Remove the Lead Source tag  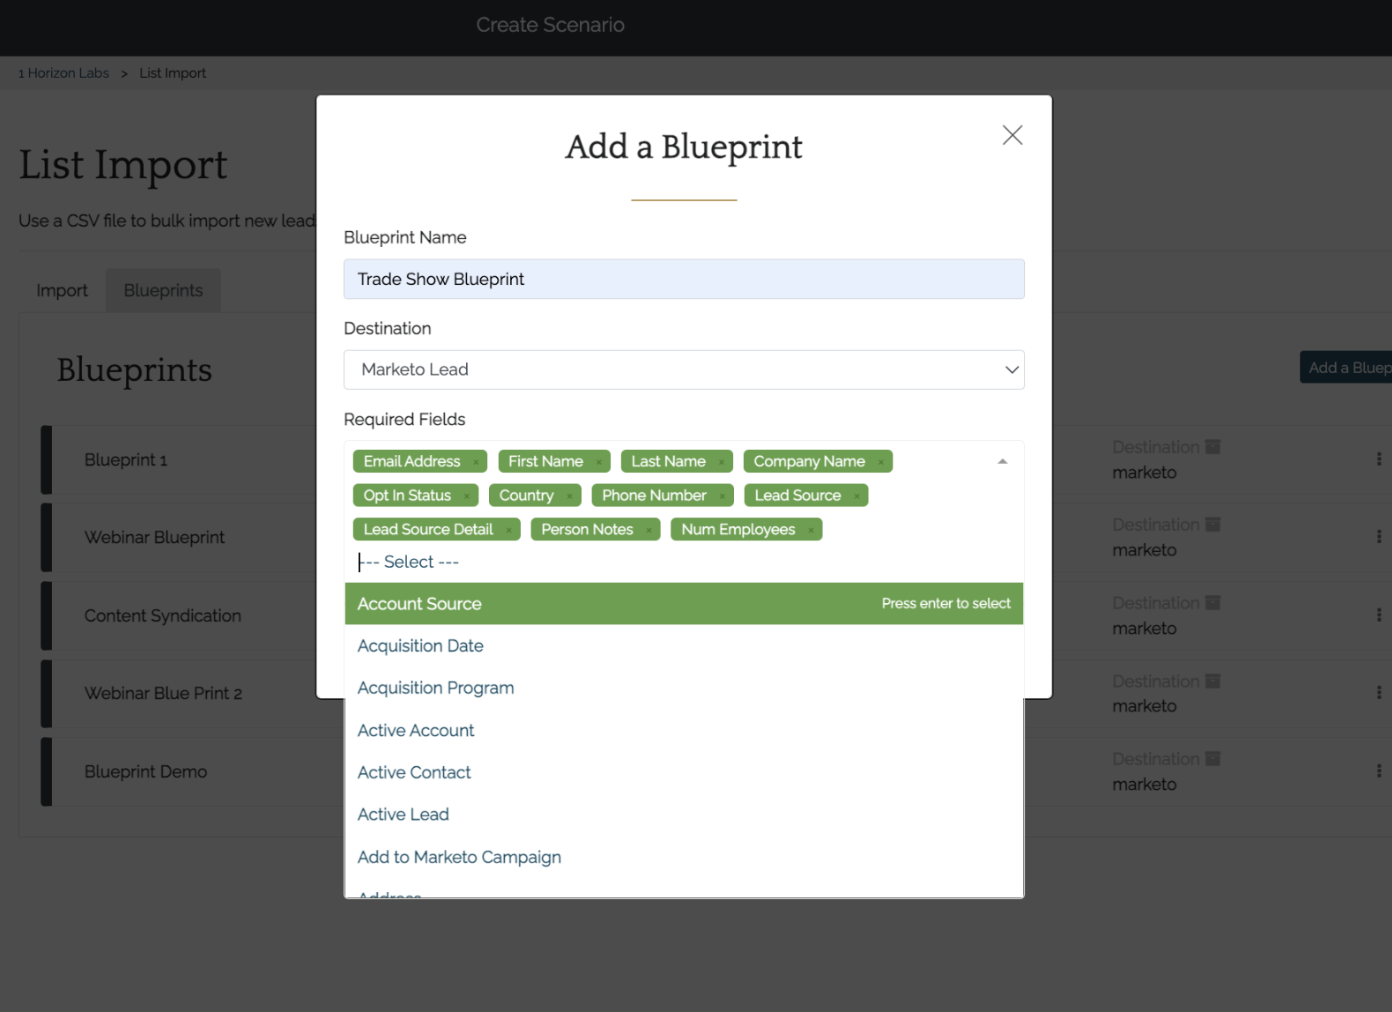click(x=856, y=496)
